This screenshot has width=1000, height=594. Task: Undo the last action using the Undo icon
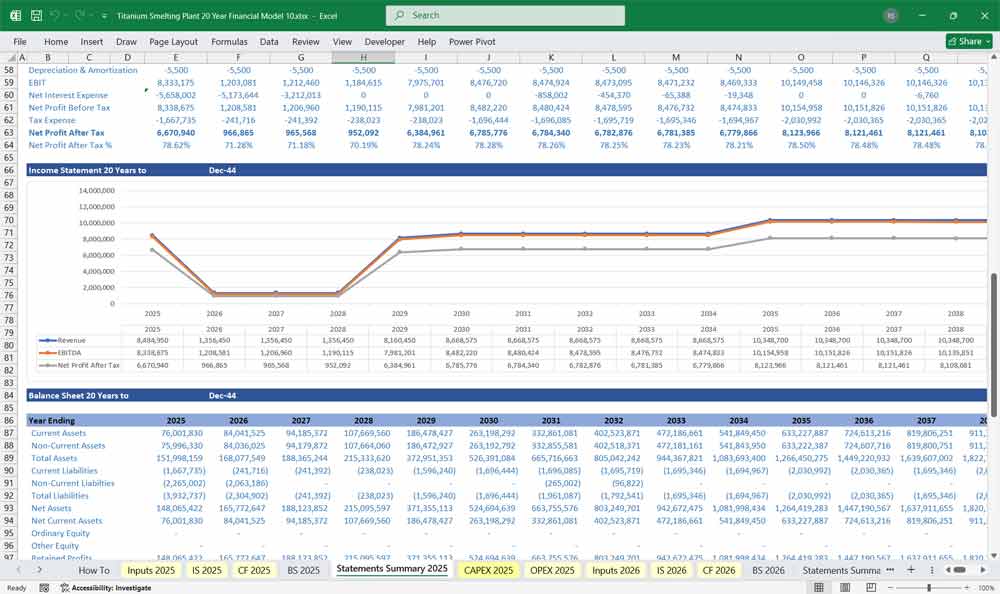click(x=54, y=15)
